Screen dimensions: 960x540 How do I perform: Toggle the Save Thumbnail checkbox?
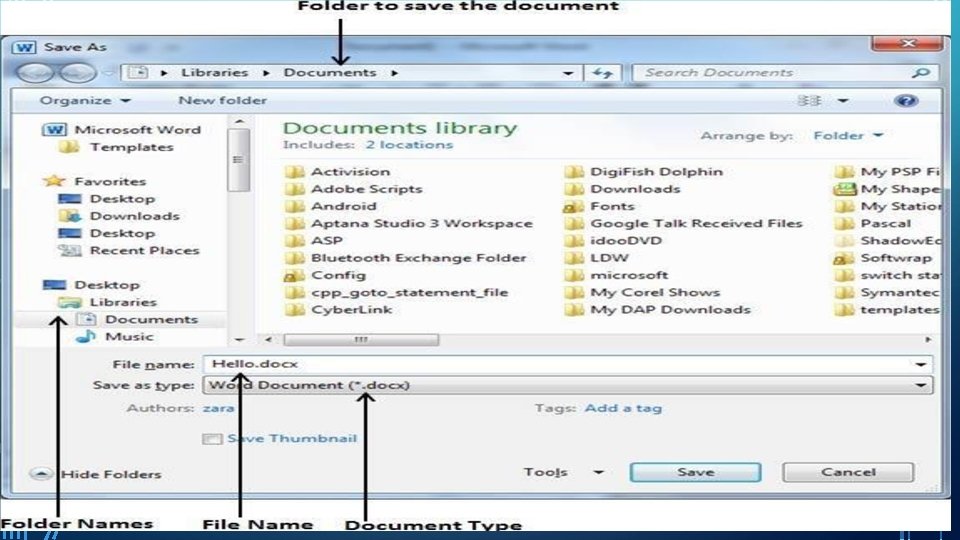pyautogui.click(x=212, y=439)
